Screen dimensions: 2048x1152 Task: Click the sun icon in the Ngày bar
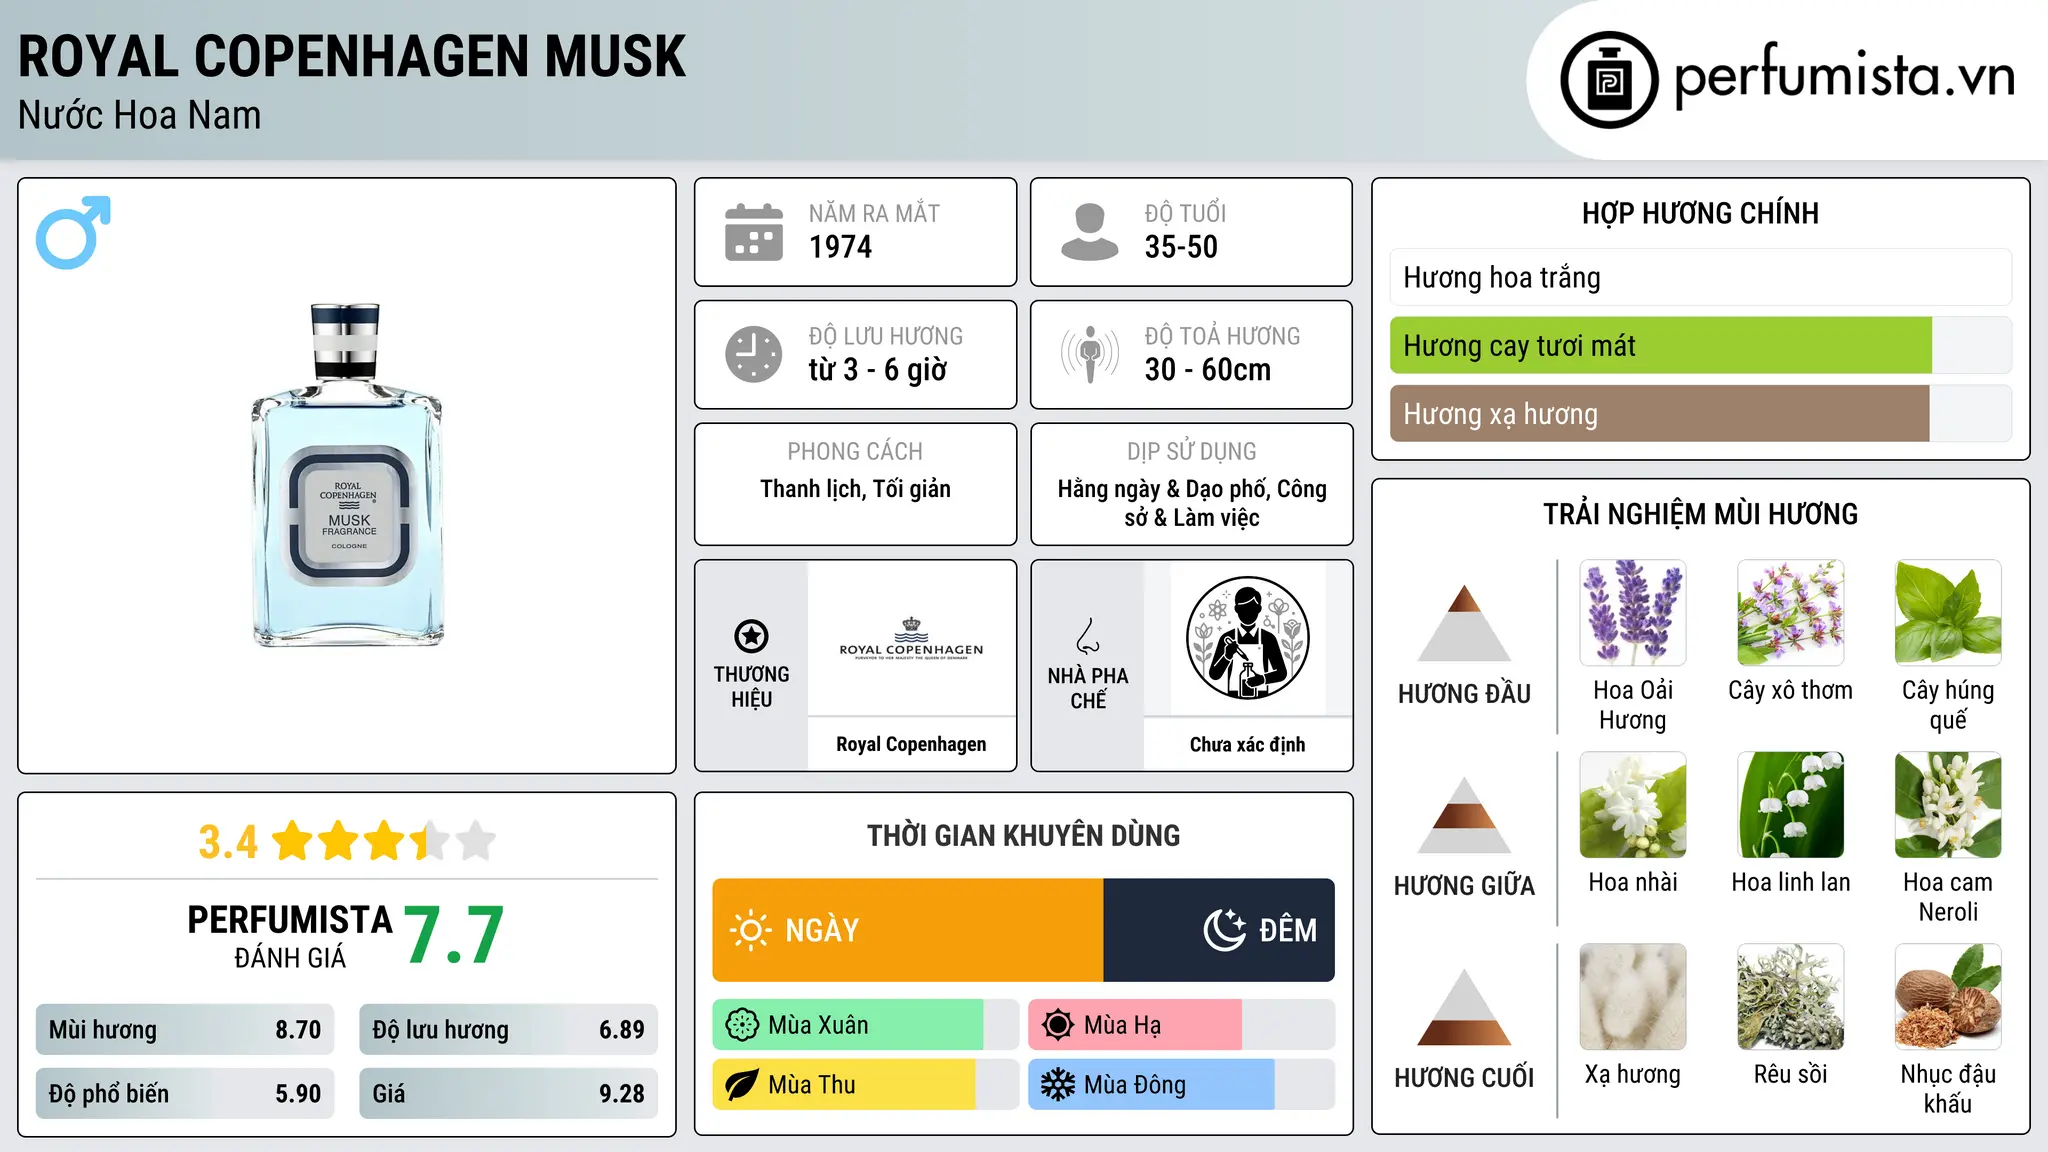click(x=751, y=930)
